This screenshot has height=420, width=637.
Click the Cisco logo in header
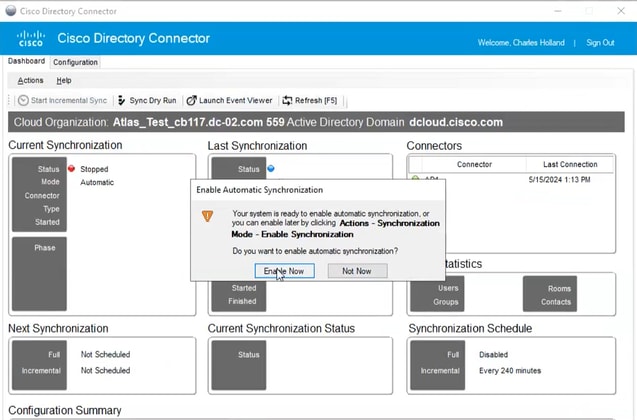pos(31,39)
